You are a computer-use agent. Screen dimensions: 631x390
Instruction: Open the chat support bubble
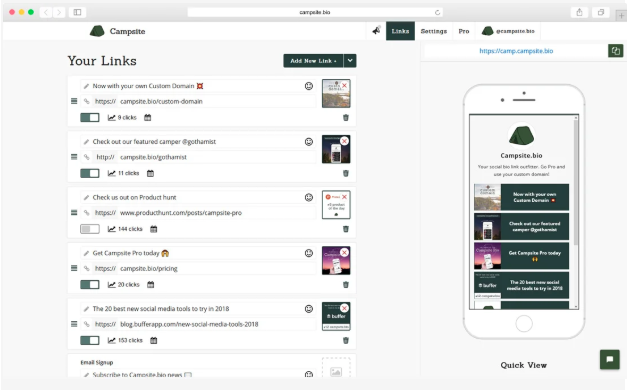pyautogui.click(x=610, y=359)
